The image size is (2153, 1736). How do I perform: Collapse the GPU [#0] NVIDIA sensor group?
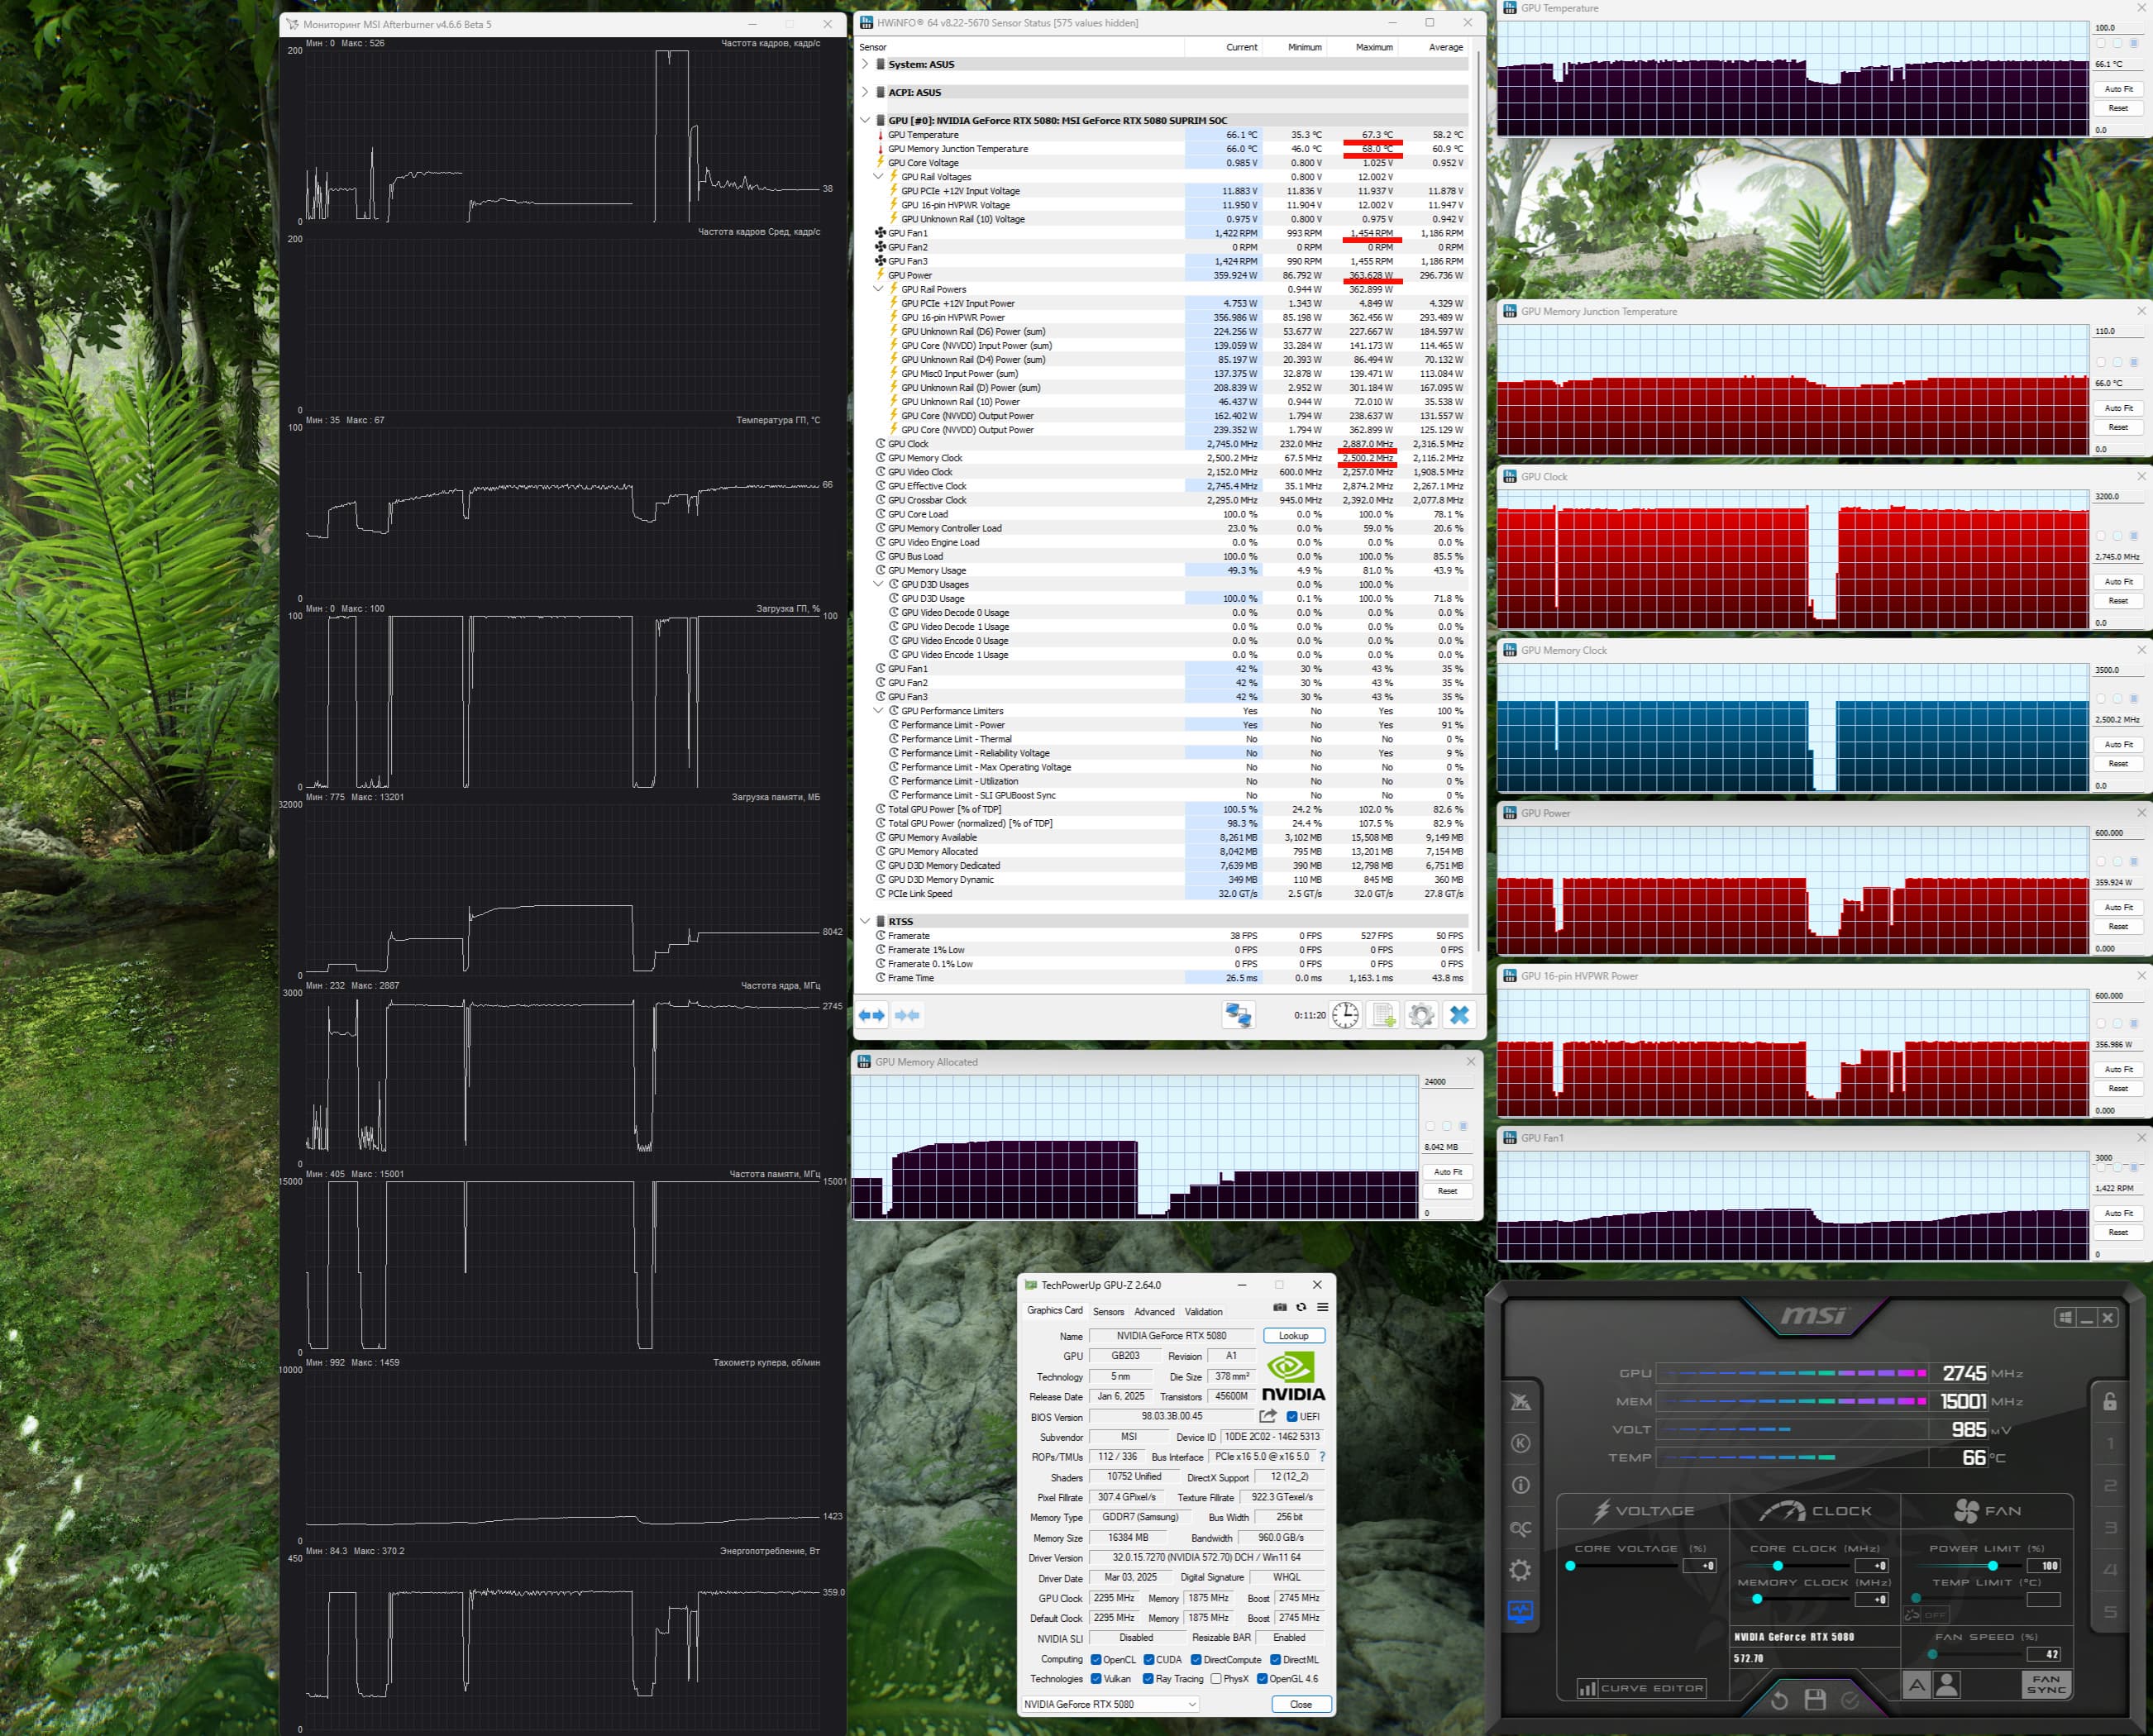coord(865,120)
